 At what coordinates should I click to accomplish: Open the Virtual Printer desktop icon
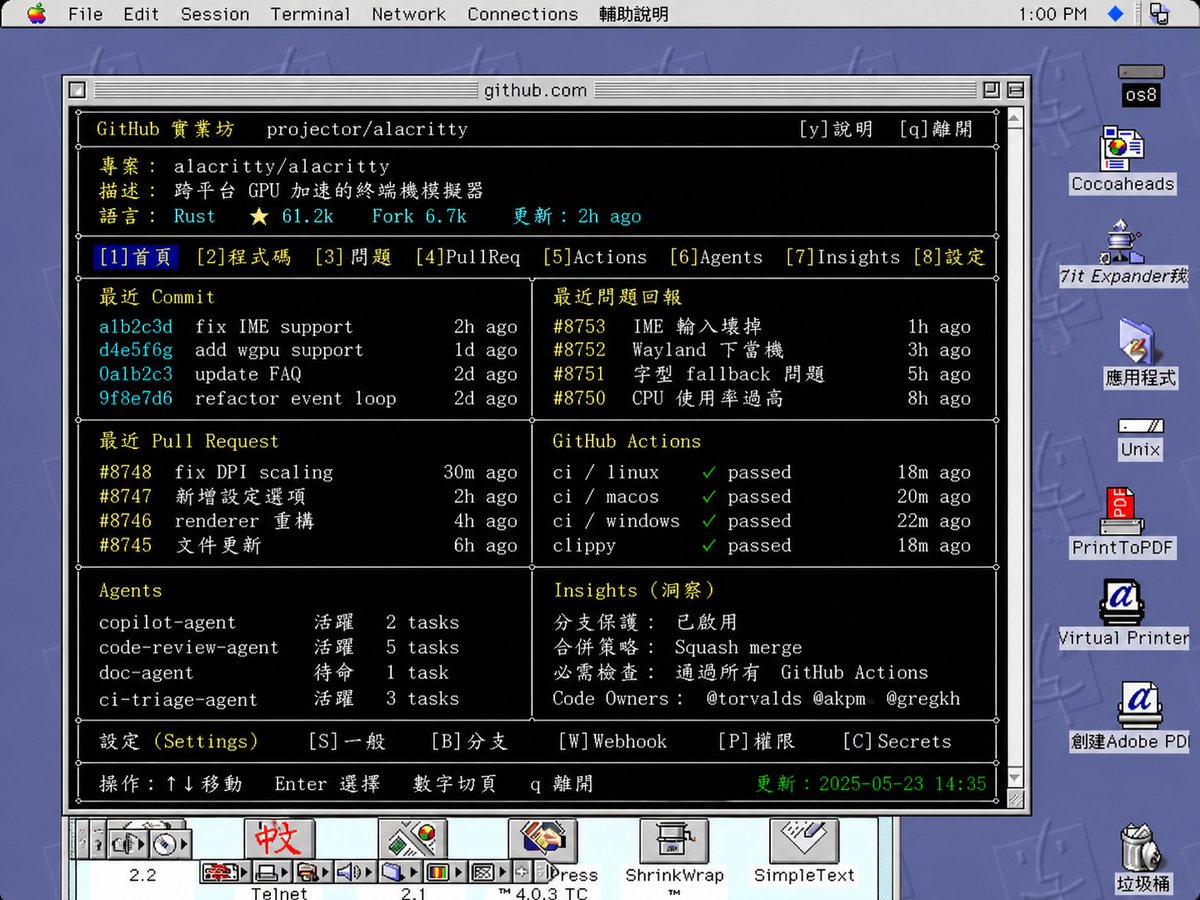point(1124,614)
